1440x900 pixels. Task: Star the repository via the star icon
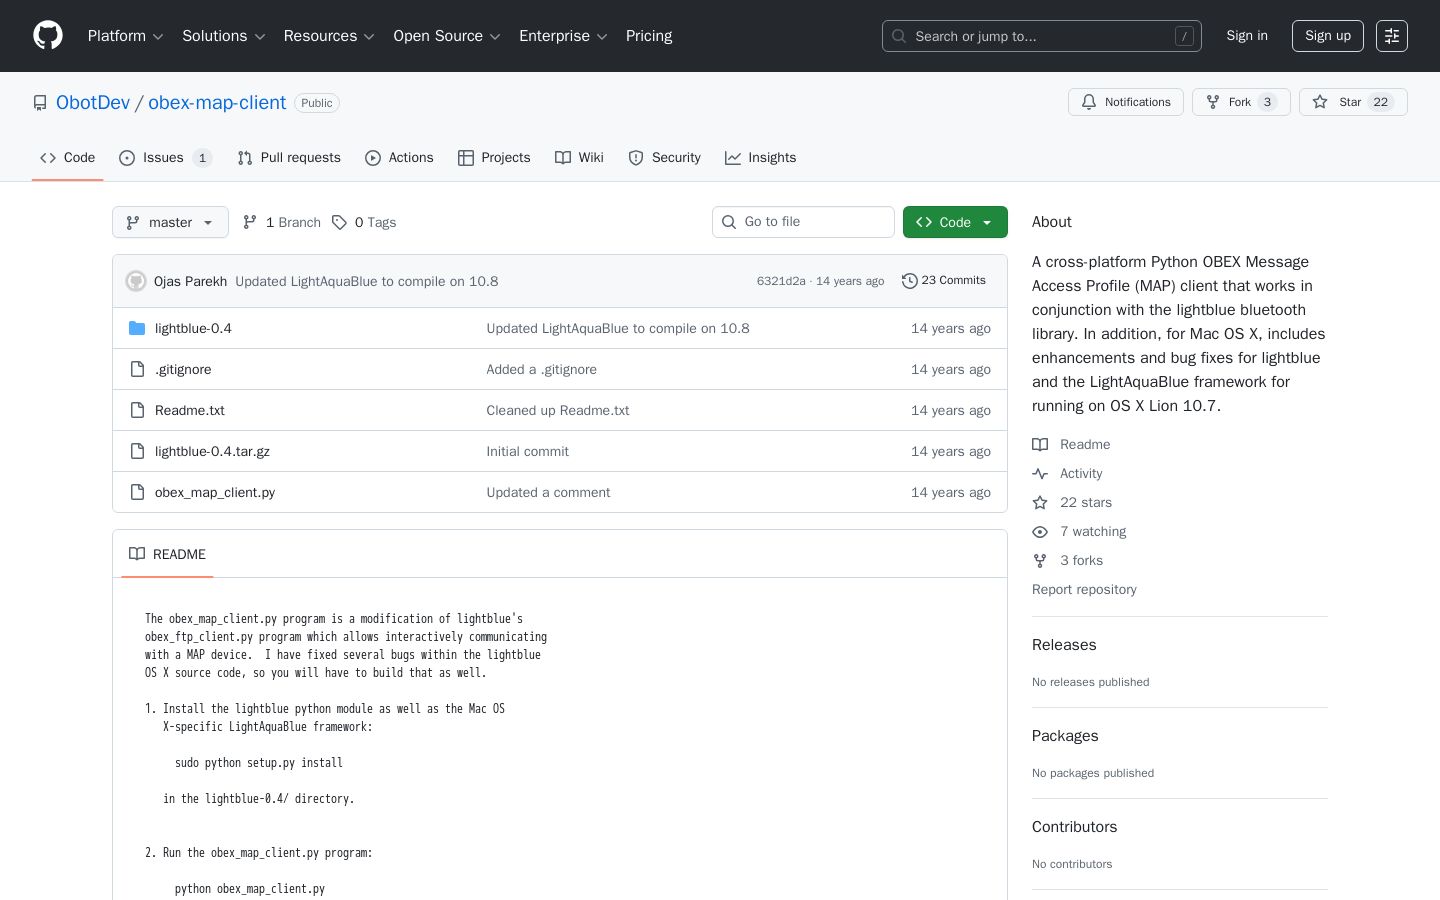click(1320, 102)
